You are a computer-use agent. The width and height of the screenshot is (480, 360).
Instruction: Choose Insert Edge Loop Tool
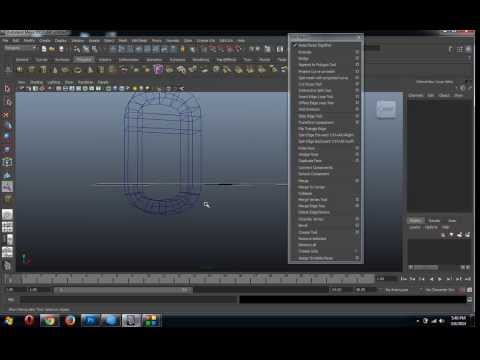[316, 97]
